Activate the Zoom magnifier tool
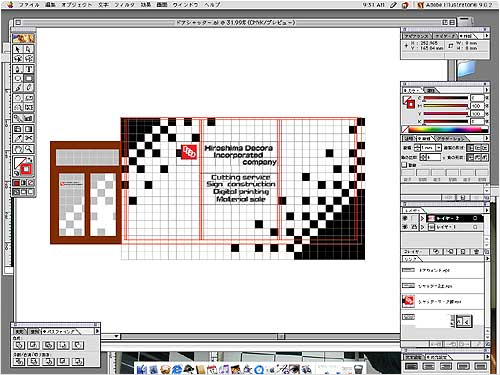 click(29, 149)
